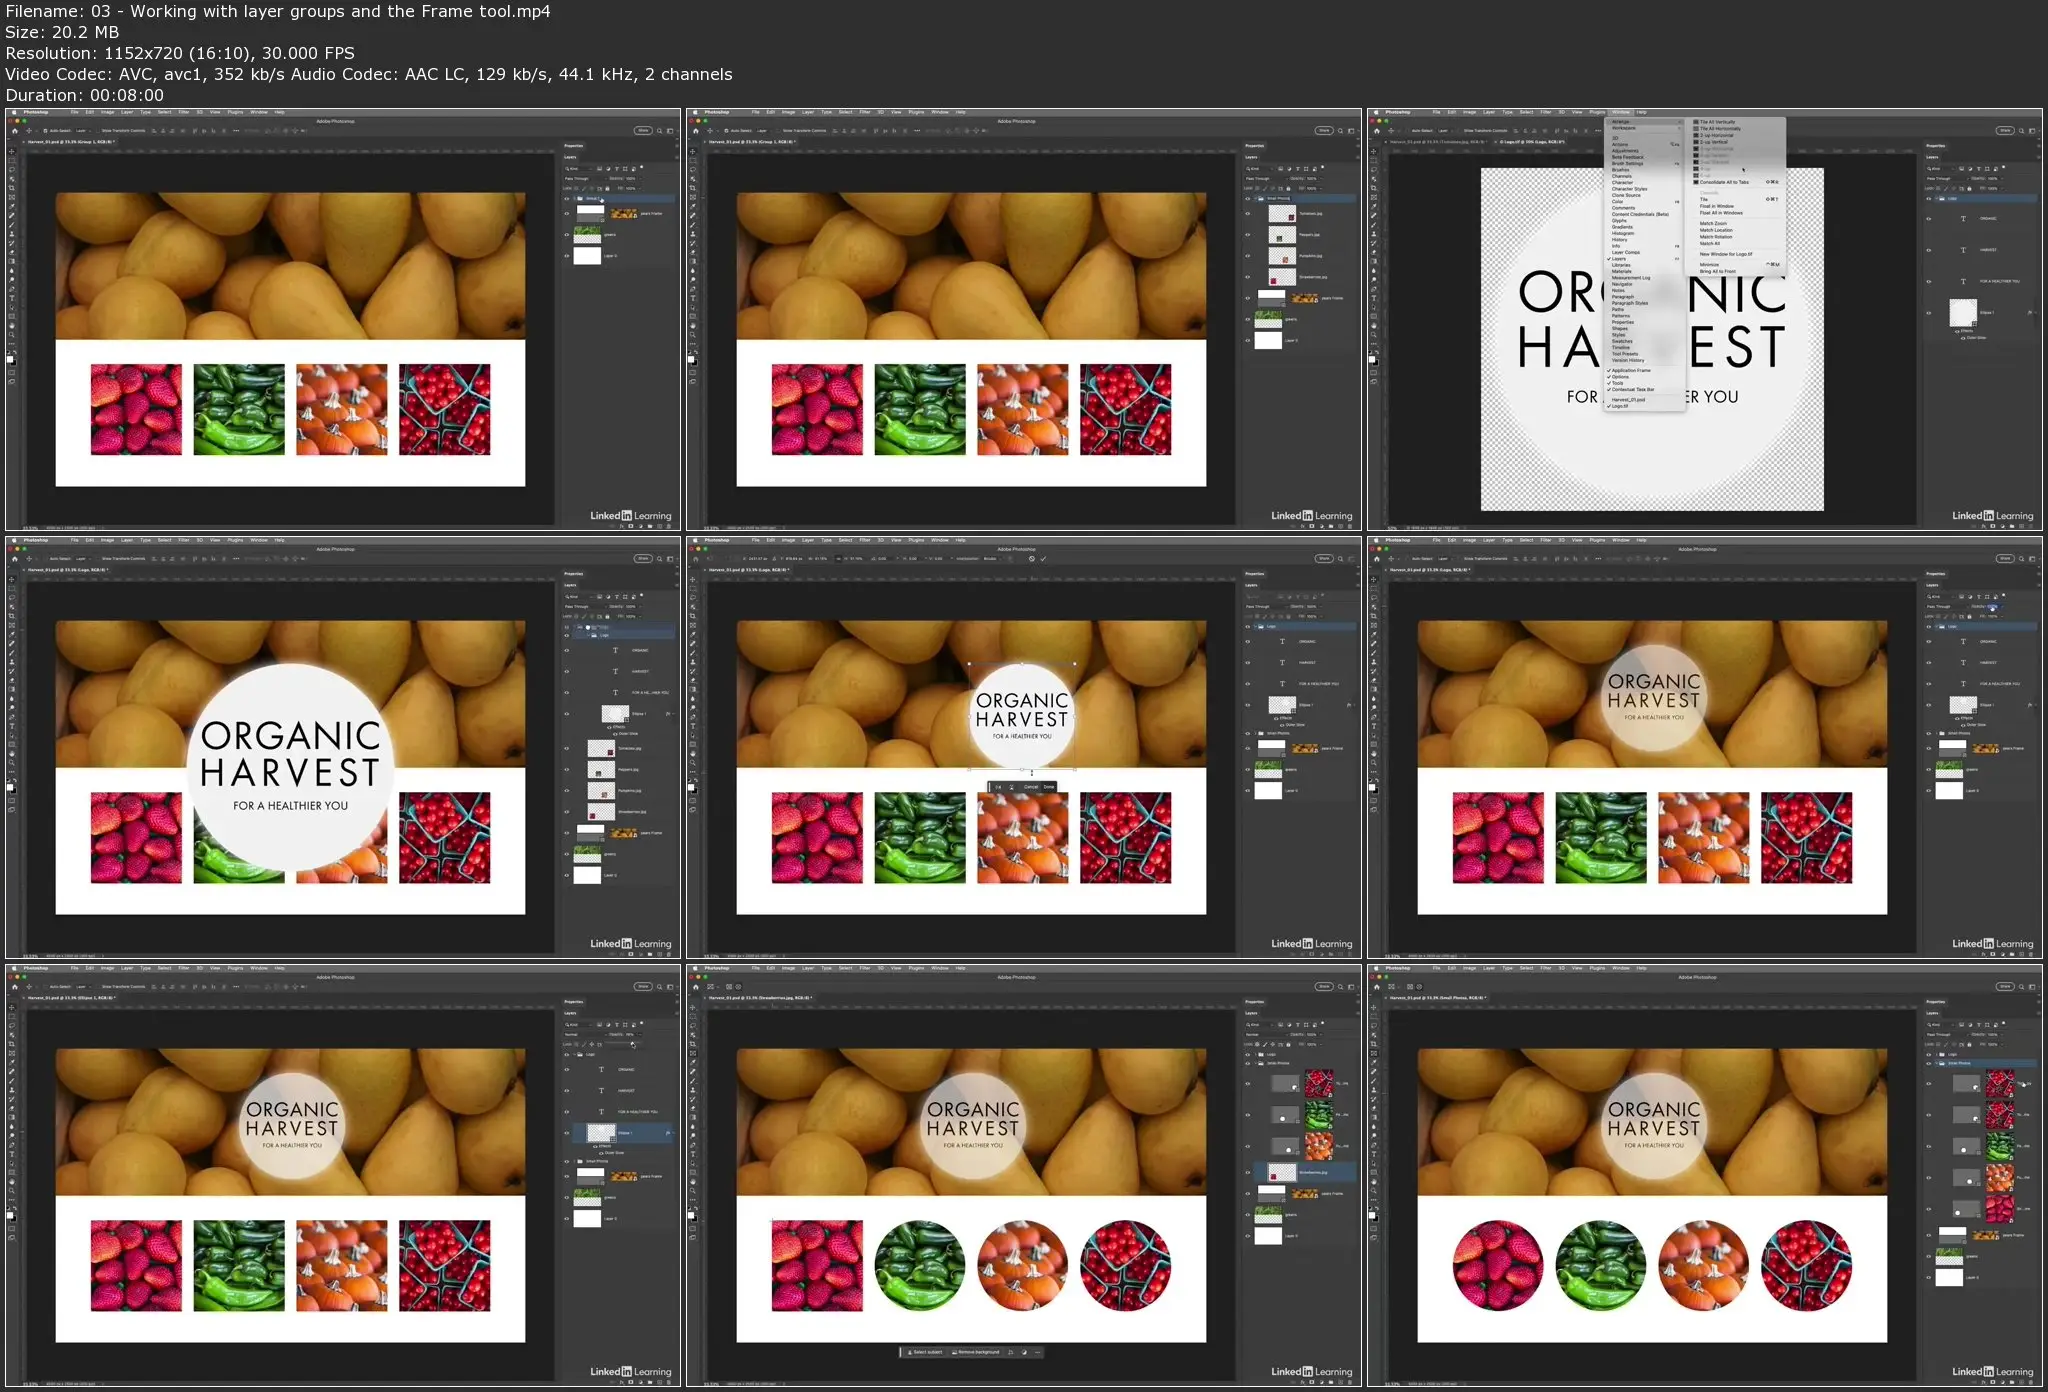Hide the ORGANIC layer in the Cancel/Done frame
Image resolution: width=2048 pixels, height=1392 pixels.
1248,642
